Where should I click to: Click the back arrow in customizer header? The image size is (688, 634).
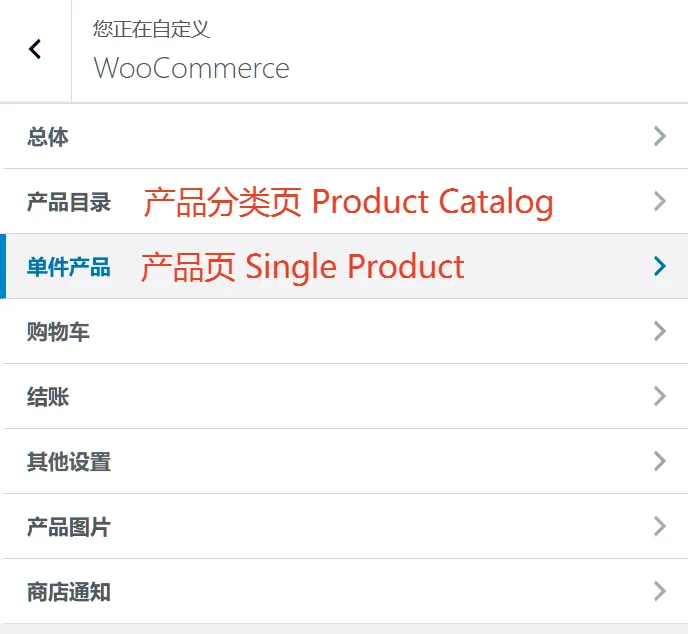pyautogui.click(x=36, y=49)
